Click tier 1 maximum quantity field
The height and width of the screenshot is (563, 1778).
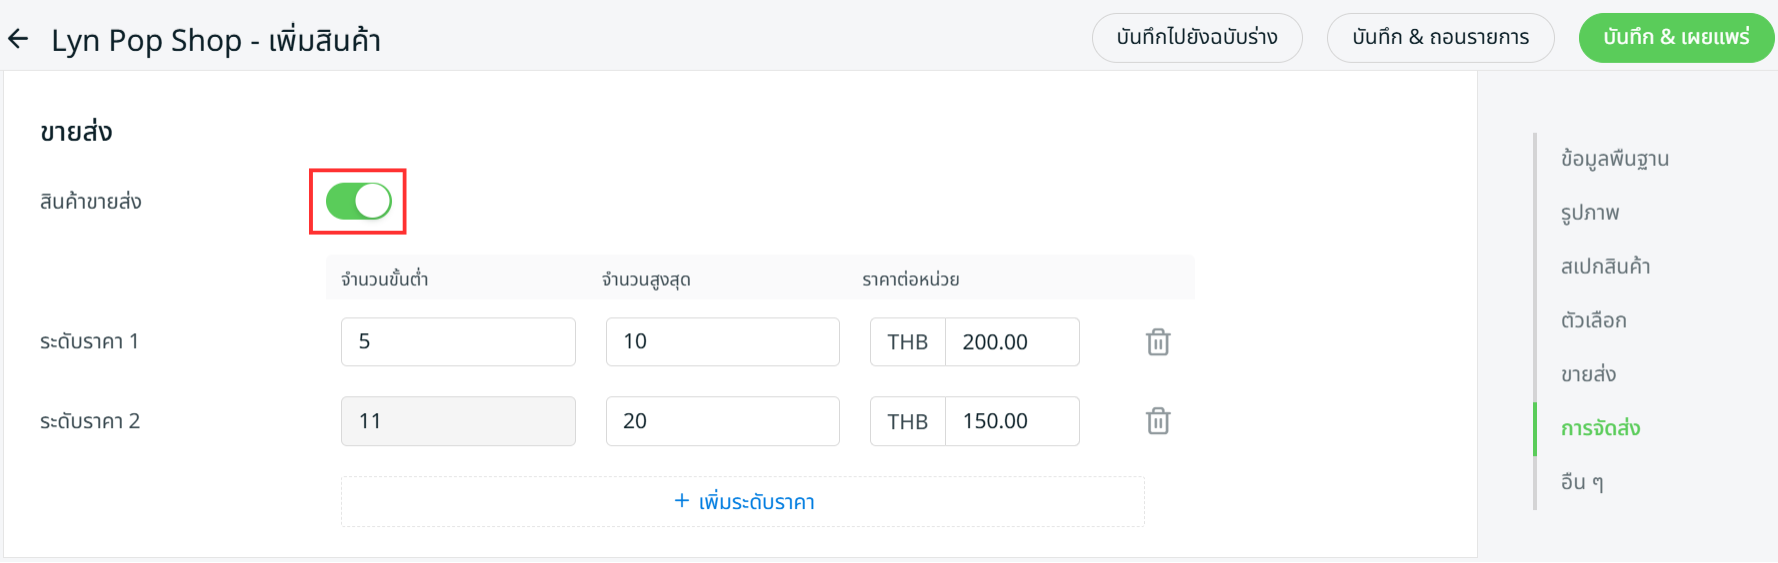[722, 342]
